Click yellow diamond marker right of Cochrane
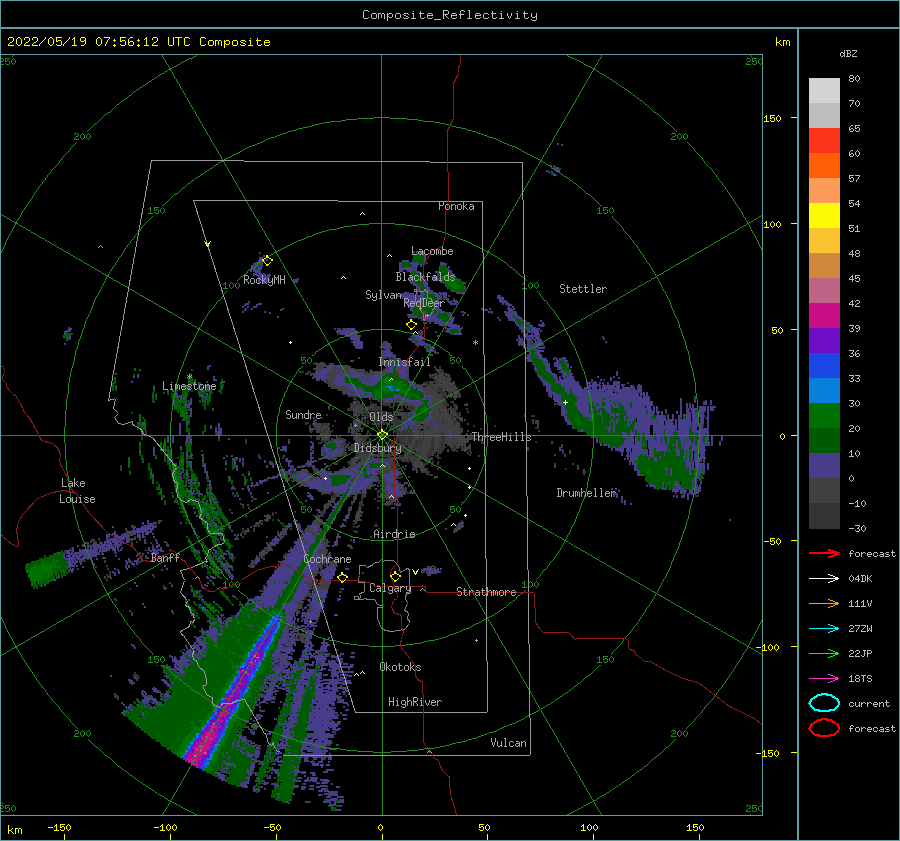Image resolution: width=900 pixels, height=841 pixels. (342, 577)
